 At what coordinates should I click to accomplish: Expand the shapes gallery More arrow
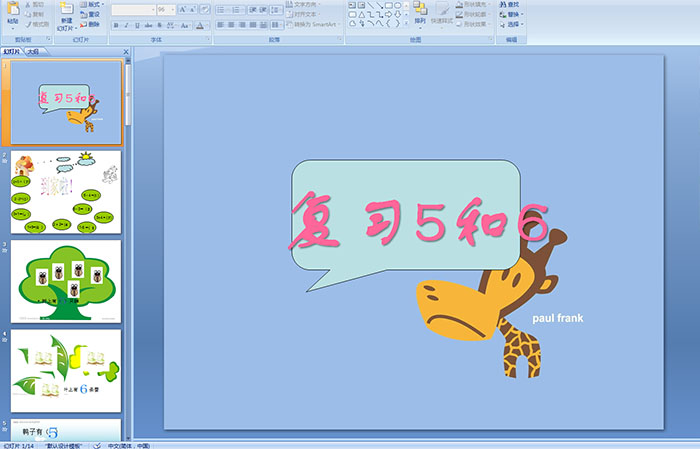(x=406, y=24)
